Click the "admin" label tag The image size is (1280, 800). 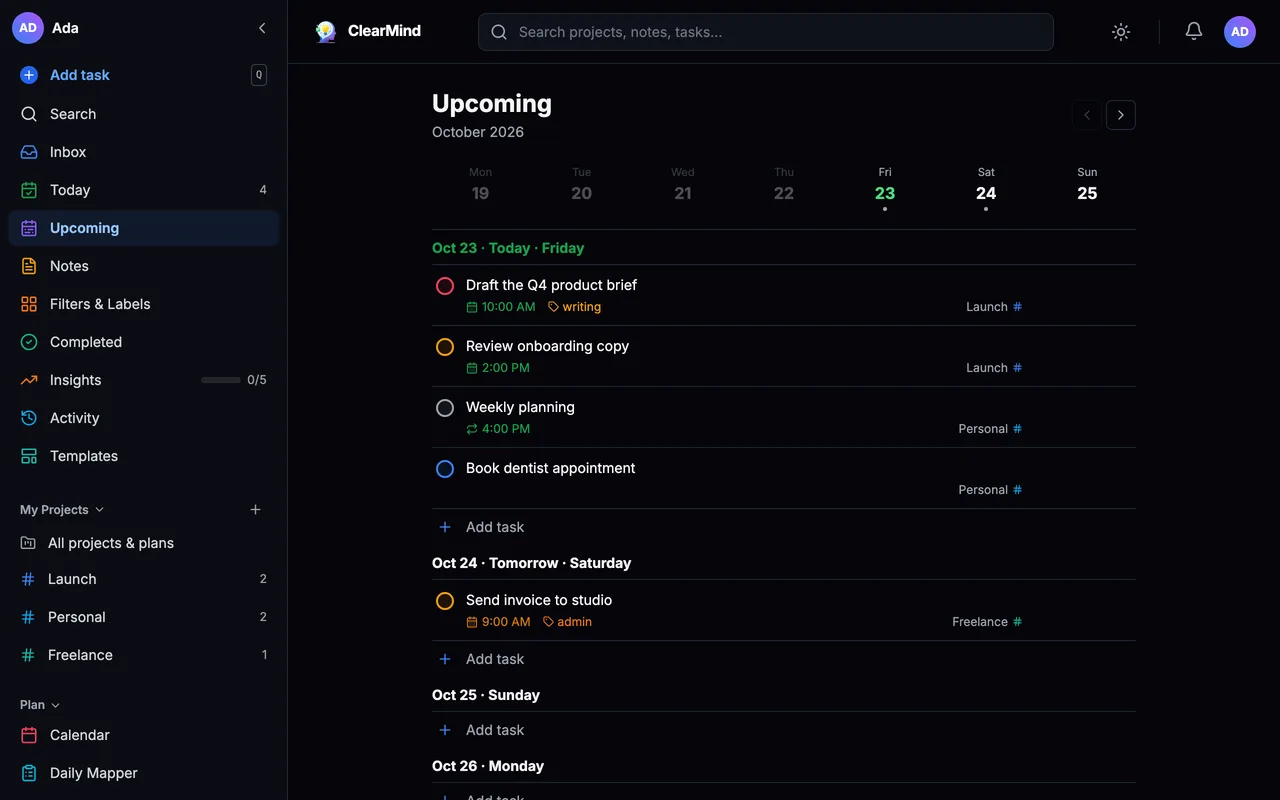tap(567, 622)
